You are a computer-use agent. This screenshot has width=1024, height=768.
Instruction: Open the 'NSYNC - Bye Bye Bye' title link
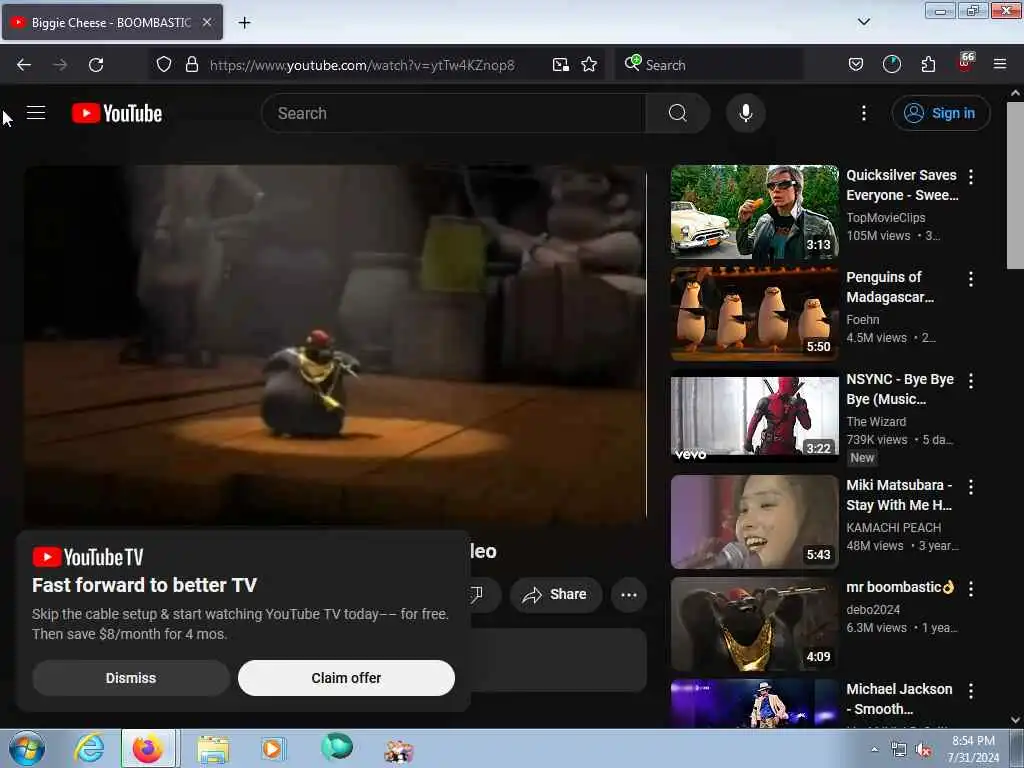pos(900,389)
